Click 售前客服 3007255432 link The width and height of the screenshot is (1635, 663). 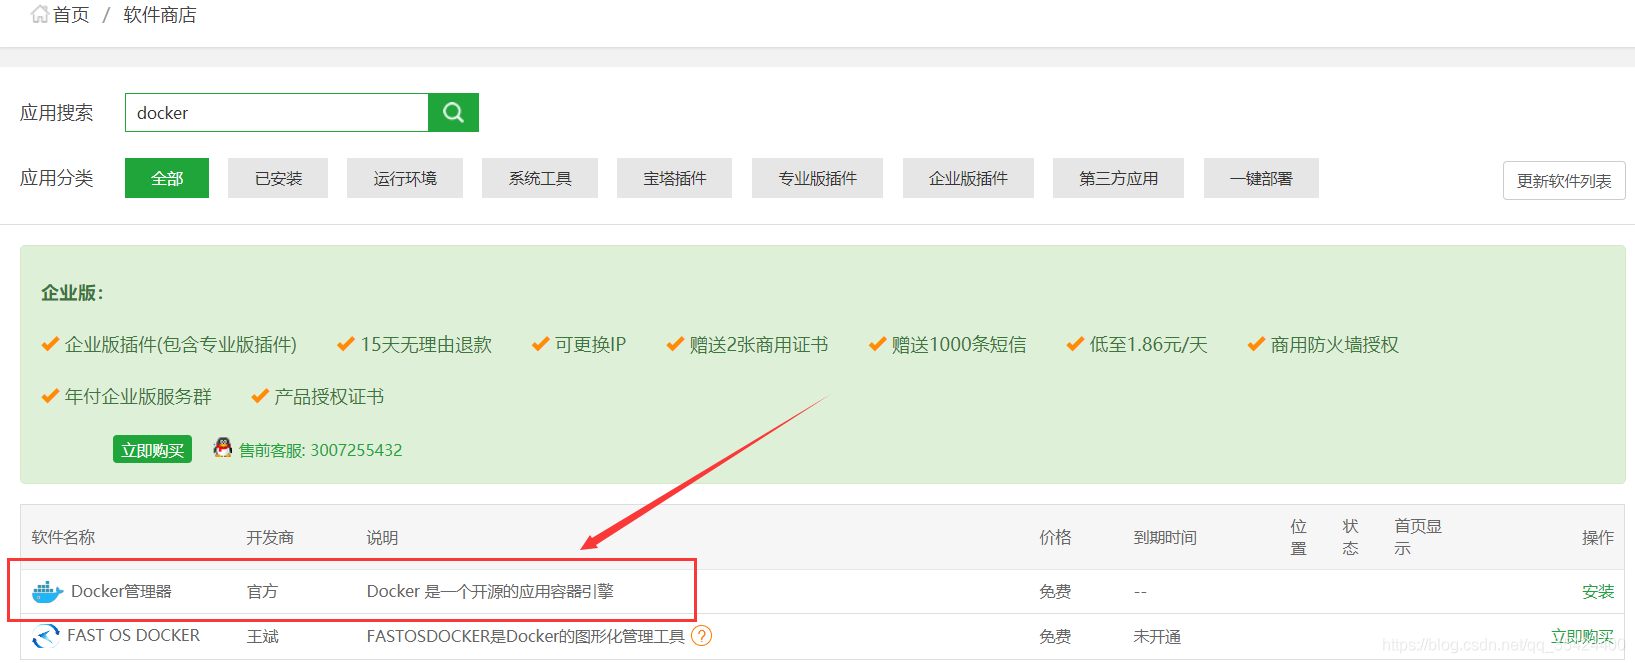320,450
